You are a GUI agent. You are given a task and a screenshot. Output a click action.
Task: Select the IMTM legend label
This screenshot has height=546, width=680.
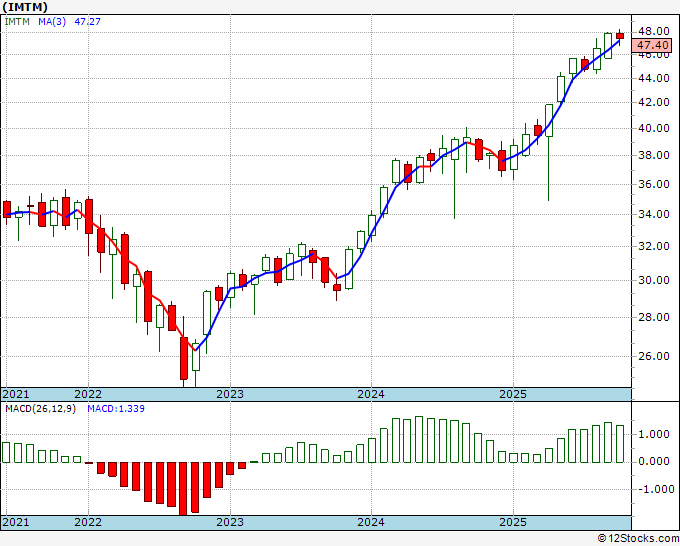point(17,21)
